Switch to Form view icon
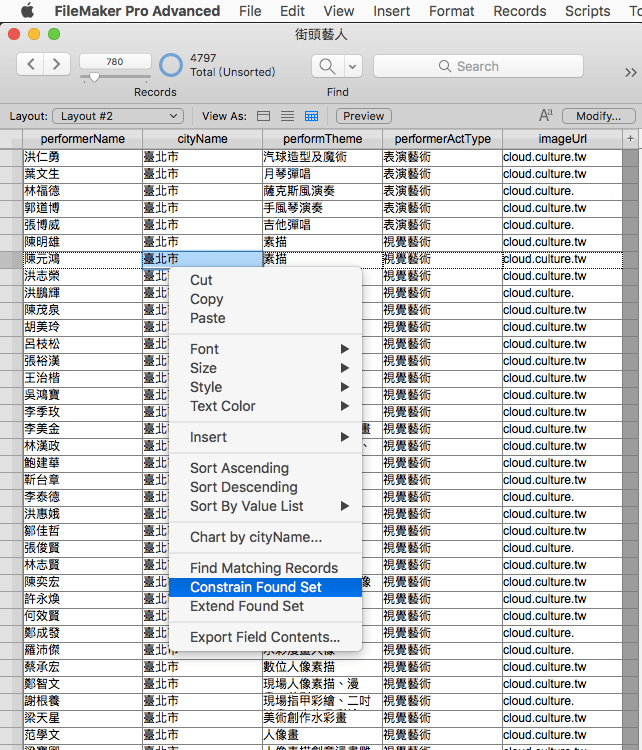Viewport: 642px width, 750px height. 263,116
